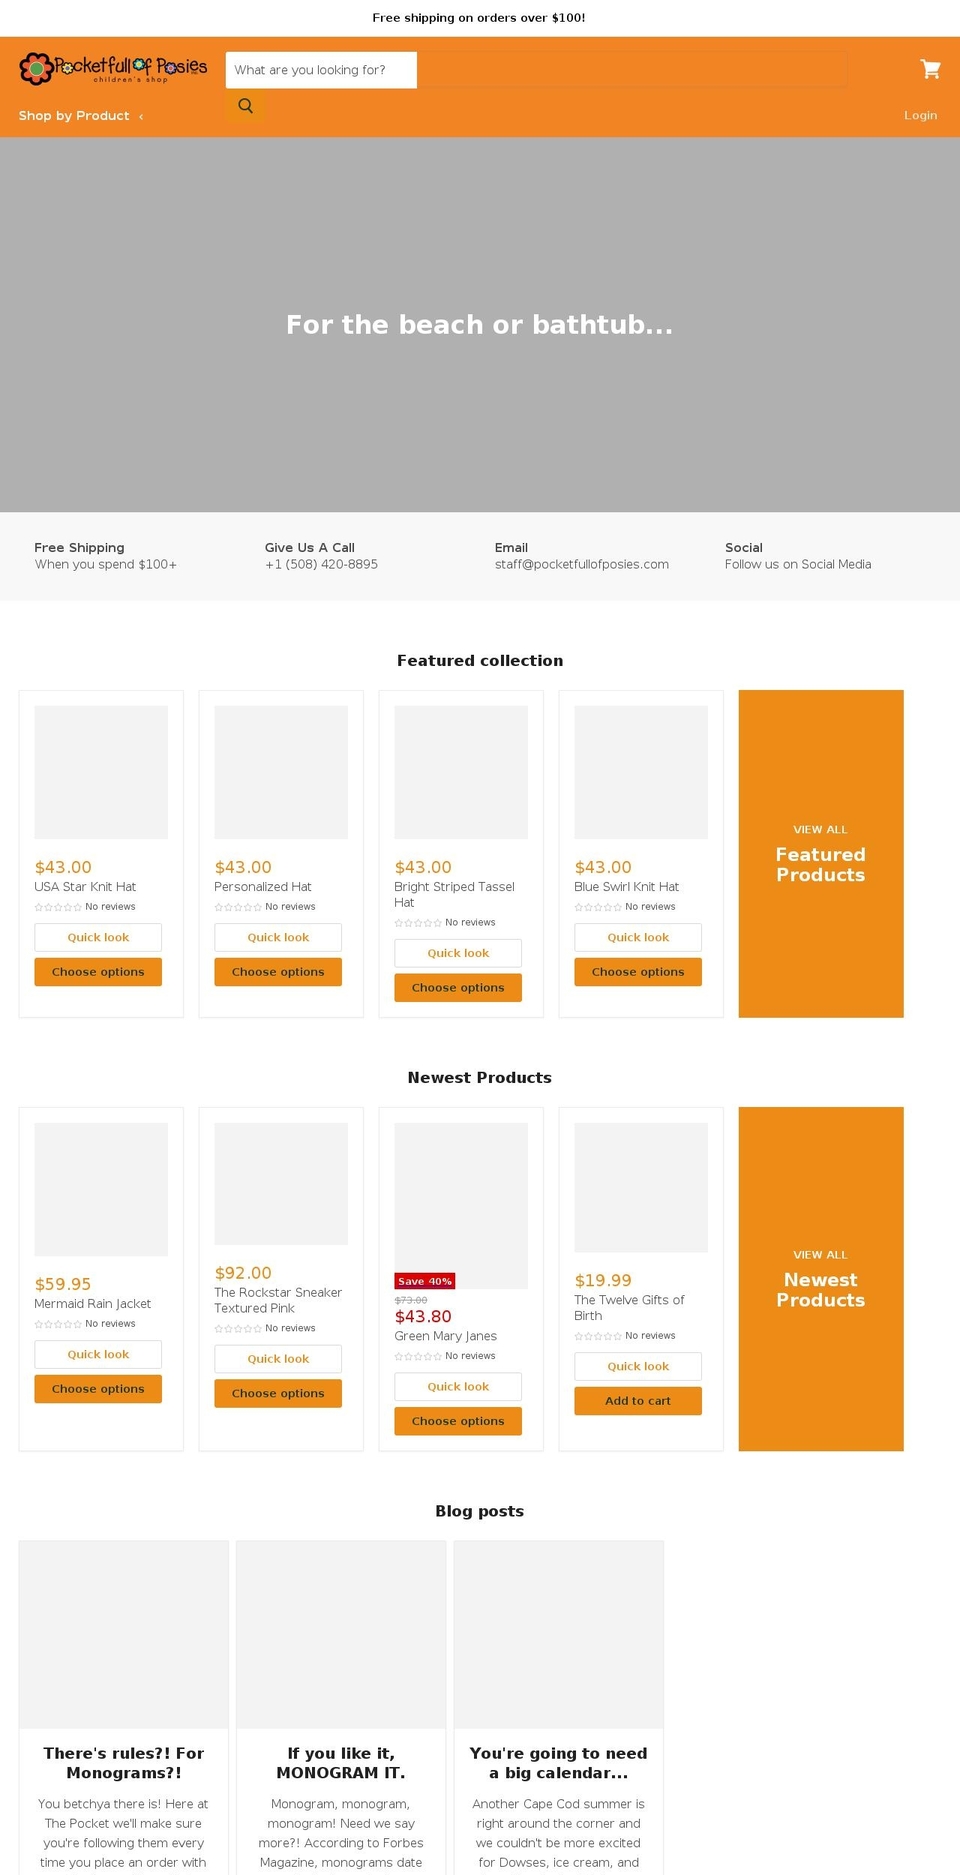
Task: Click Bright Striped Tassel Hat review stars
Action: [x=418, y=923]
